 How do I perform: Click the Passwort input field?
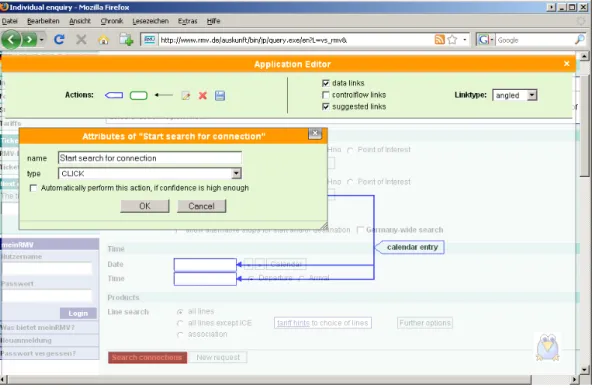pos(47,296)
